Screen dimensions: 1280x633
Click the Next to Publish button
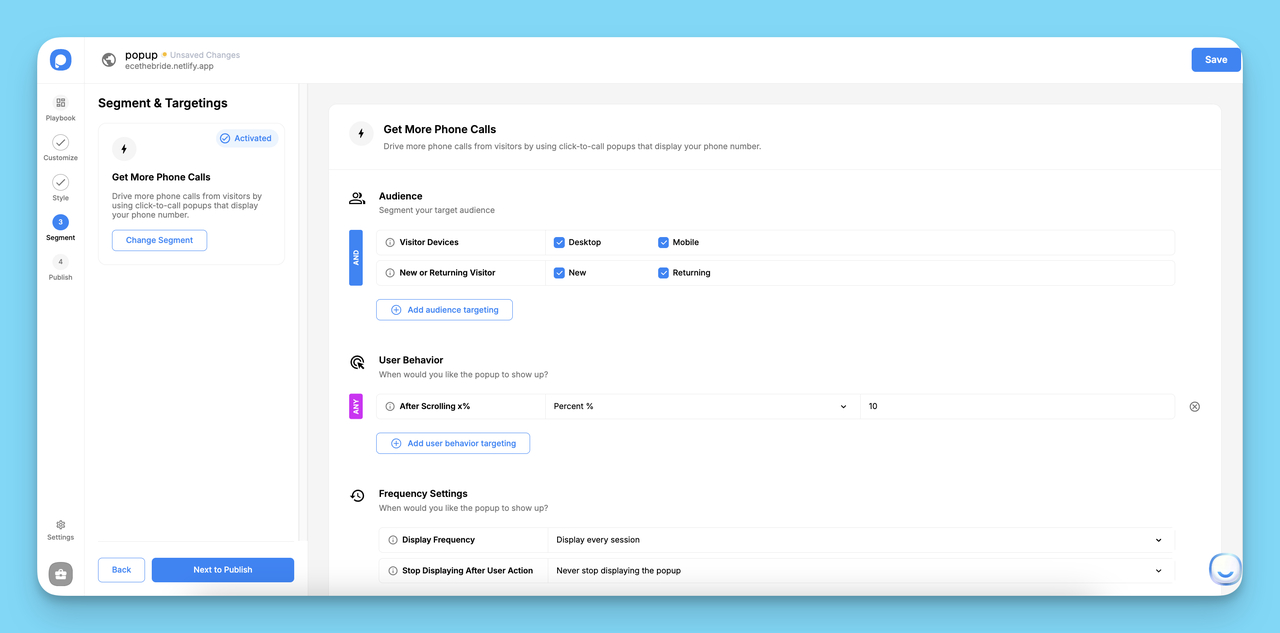223,570
